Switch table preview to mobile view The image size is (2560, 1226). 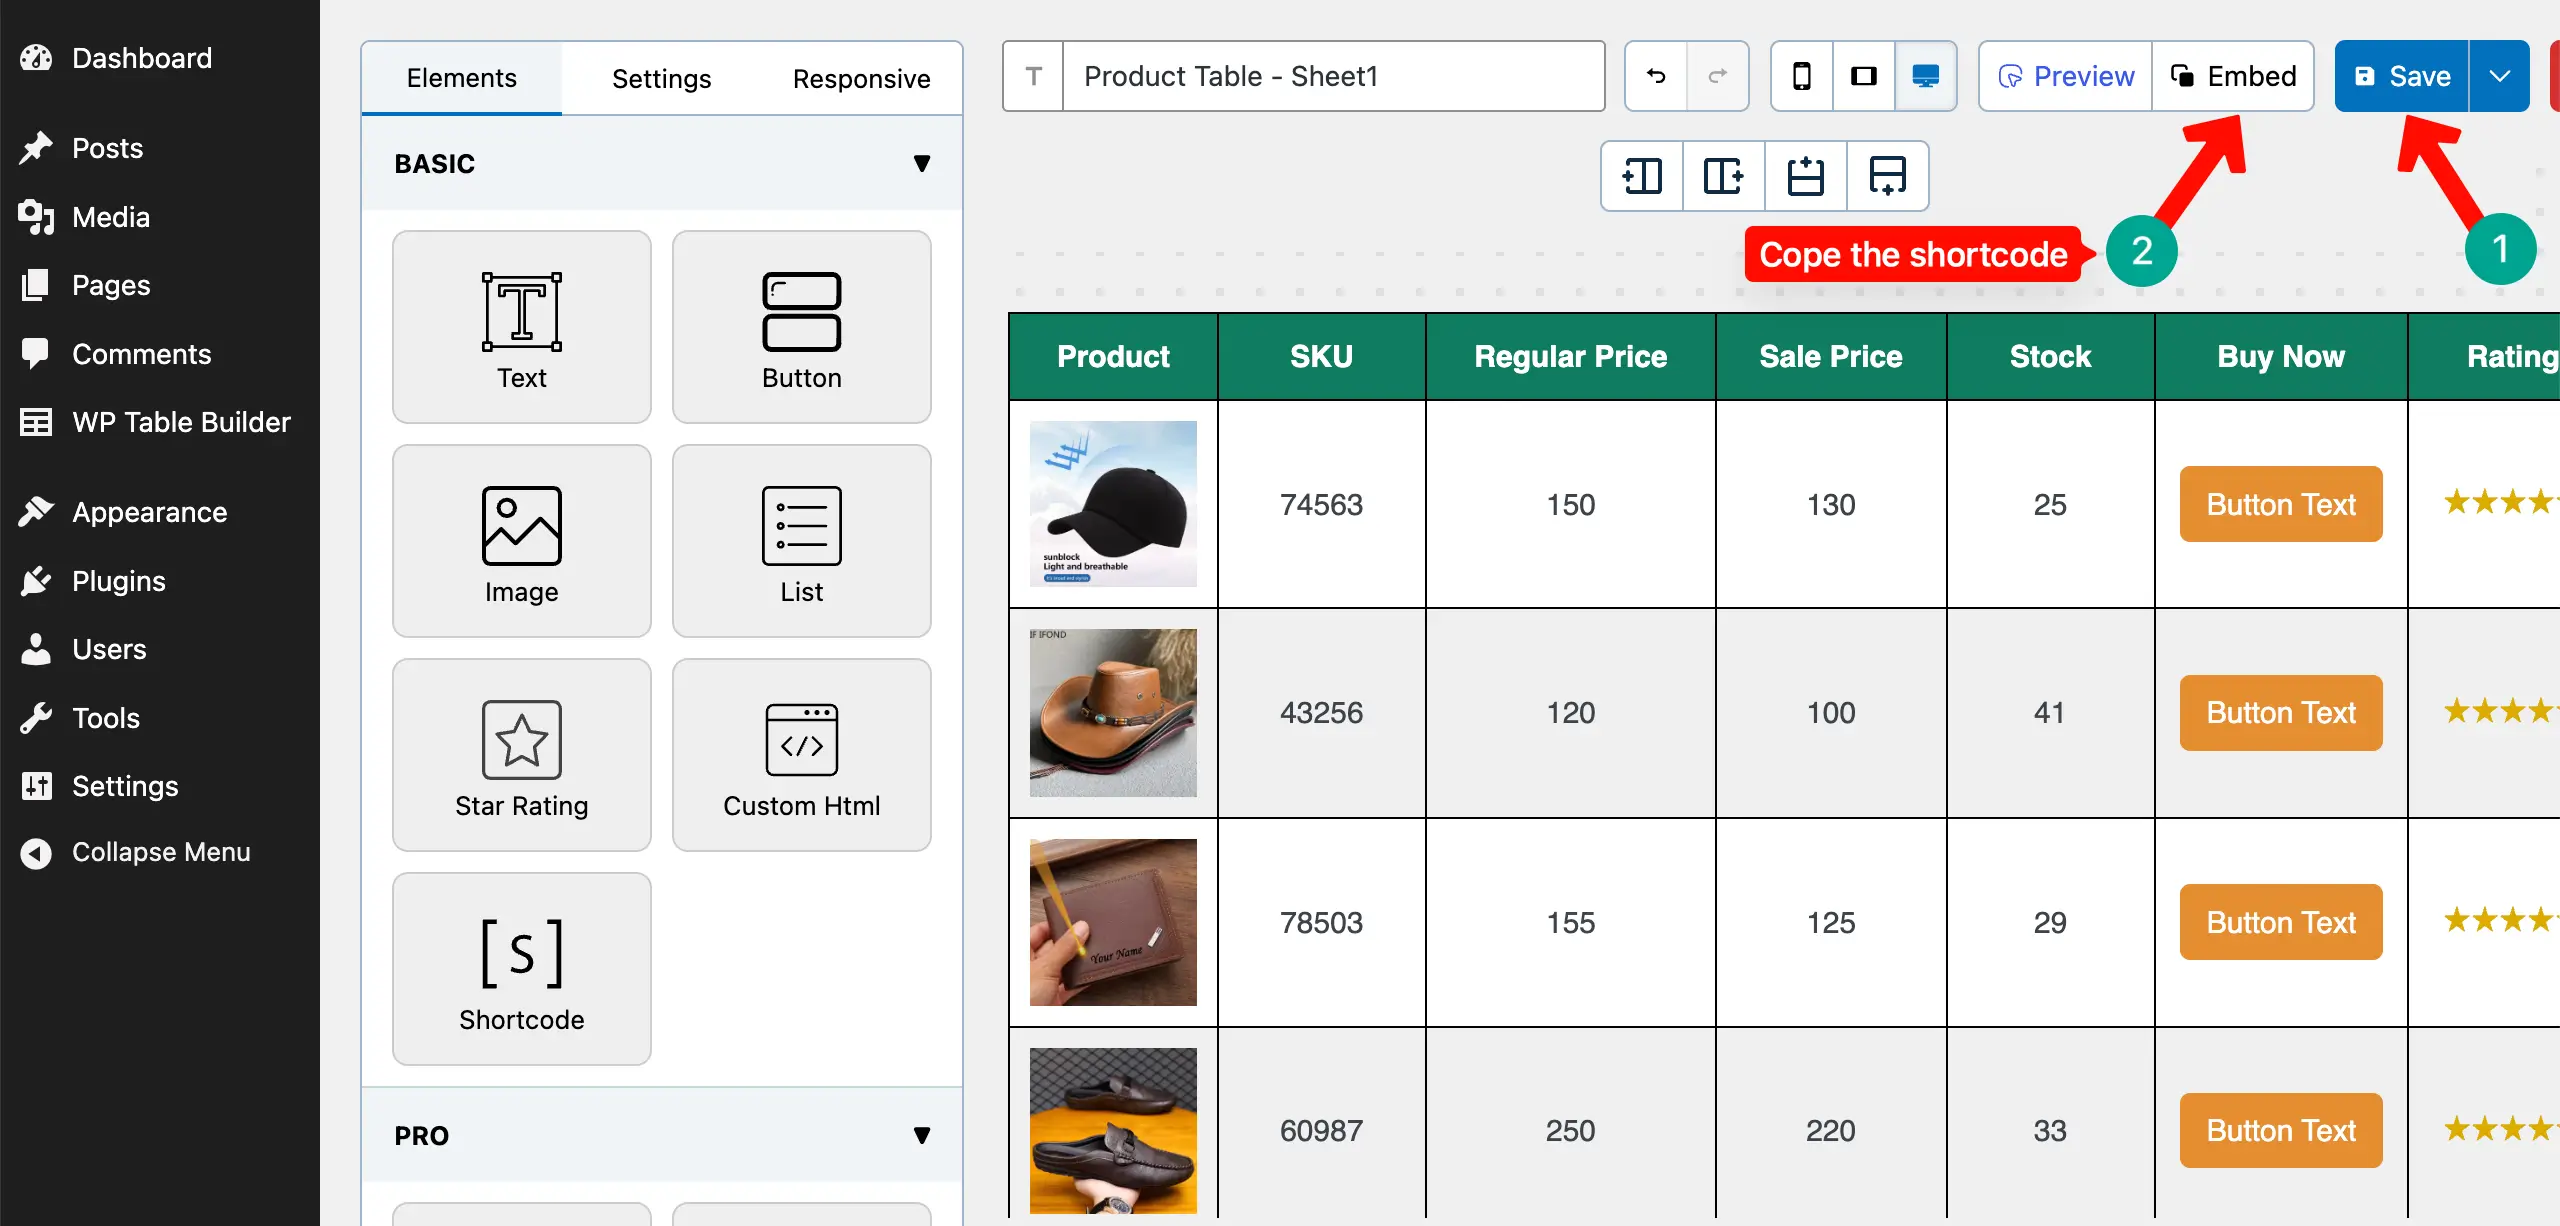click(x=1802, y=76)
